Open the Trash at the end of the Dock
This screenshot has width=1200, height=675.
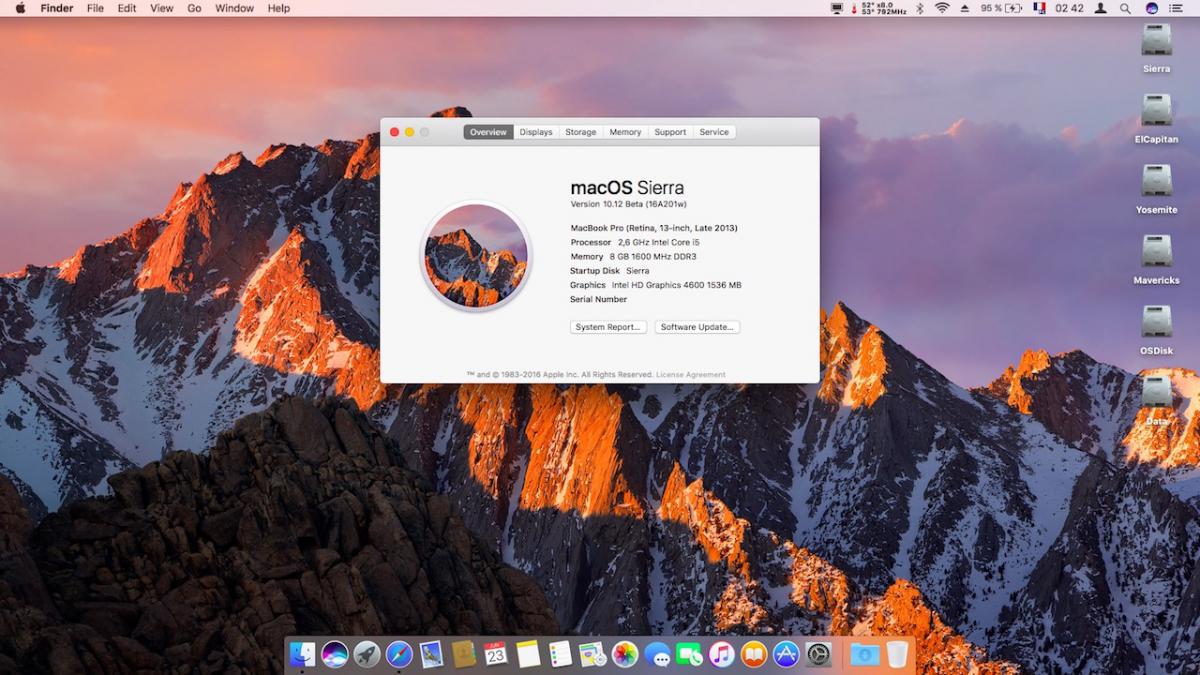click(x=896, y=655)
